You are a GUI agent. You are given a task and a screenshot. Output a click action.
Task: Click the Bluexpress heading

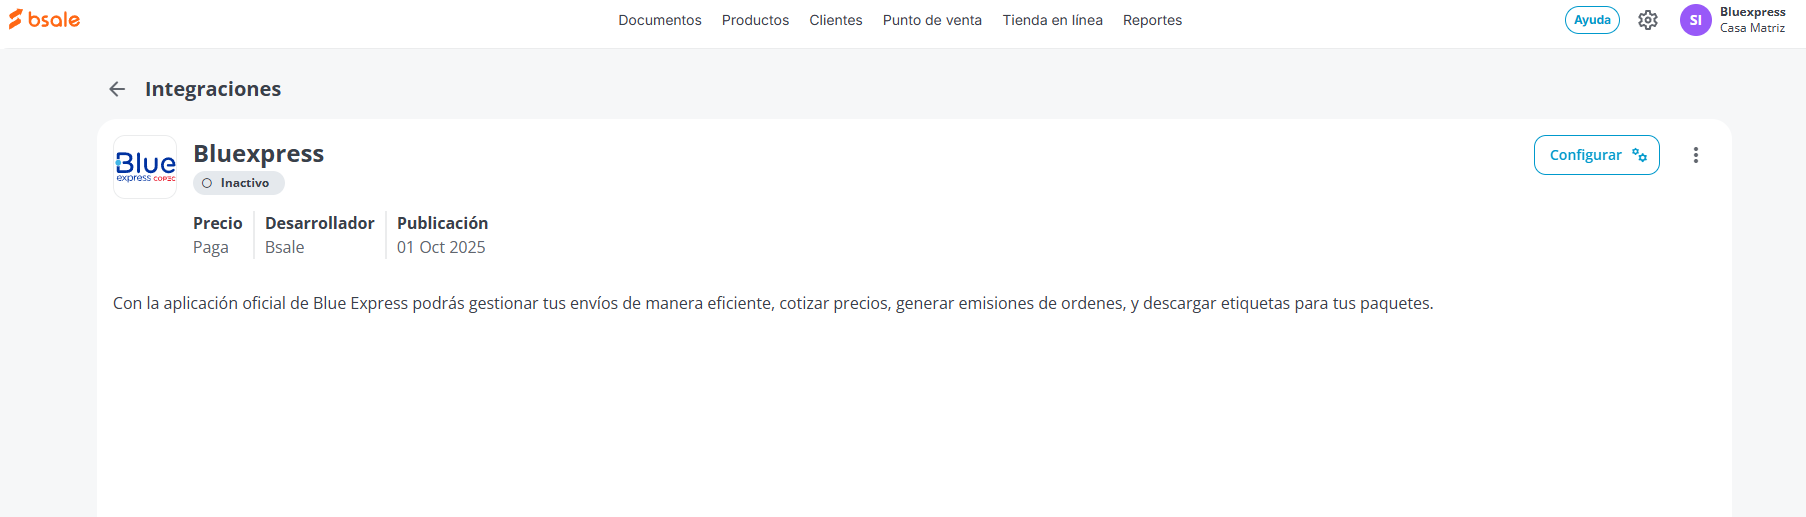(259, 153)
